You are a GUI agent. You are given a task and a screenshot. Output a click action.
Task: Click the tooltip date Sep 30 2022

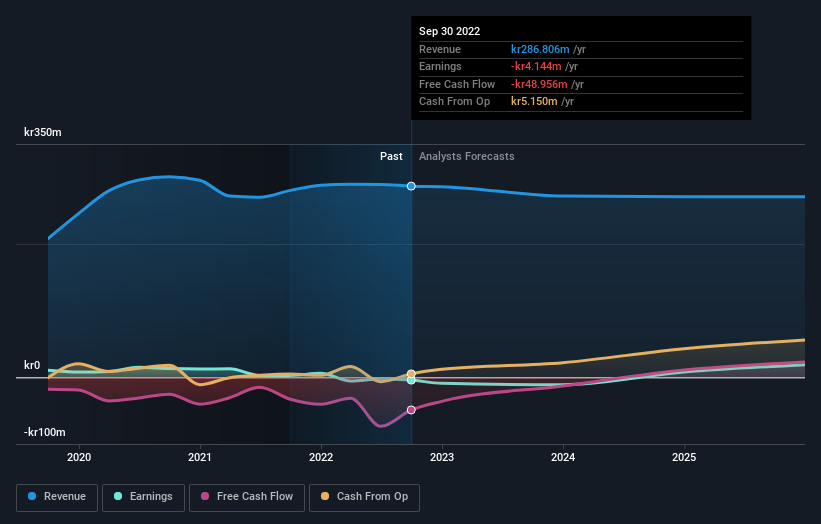(449, 31)
